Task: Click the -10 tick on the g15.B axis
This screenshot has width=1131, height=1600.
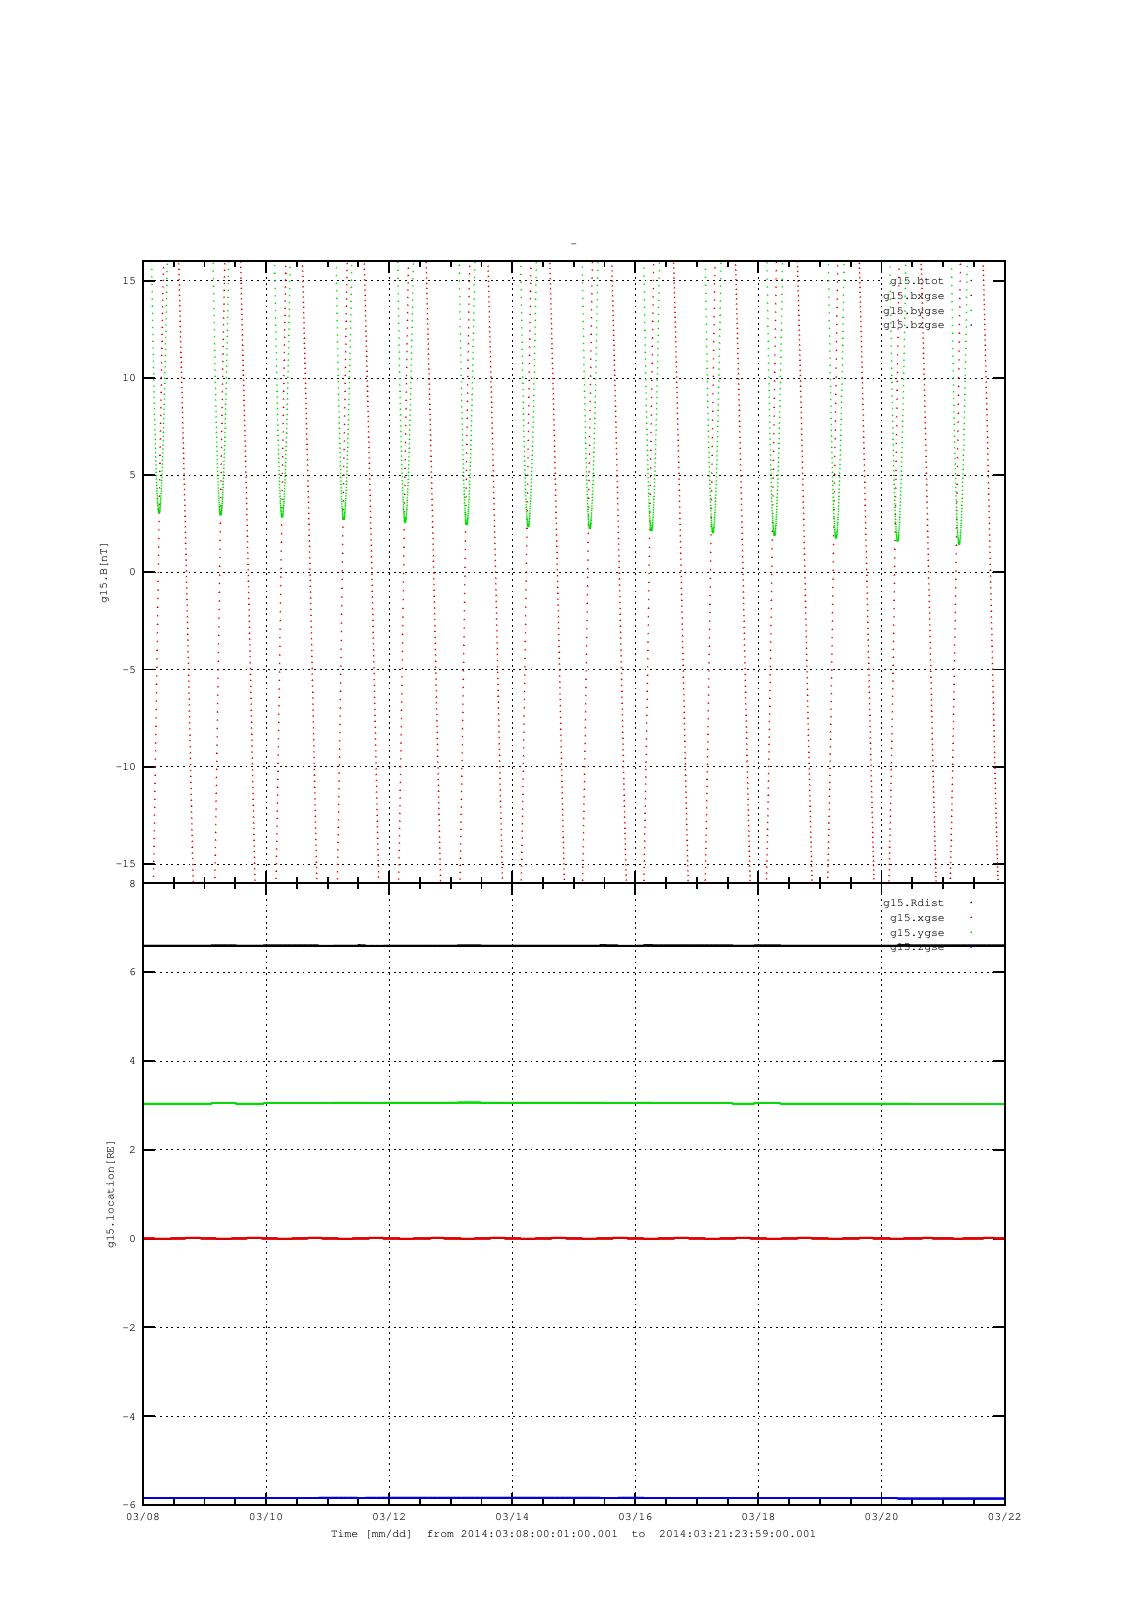Action: 125,767
